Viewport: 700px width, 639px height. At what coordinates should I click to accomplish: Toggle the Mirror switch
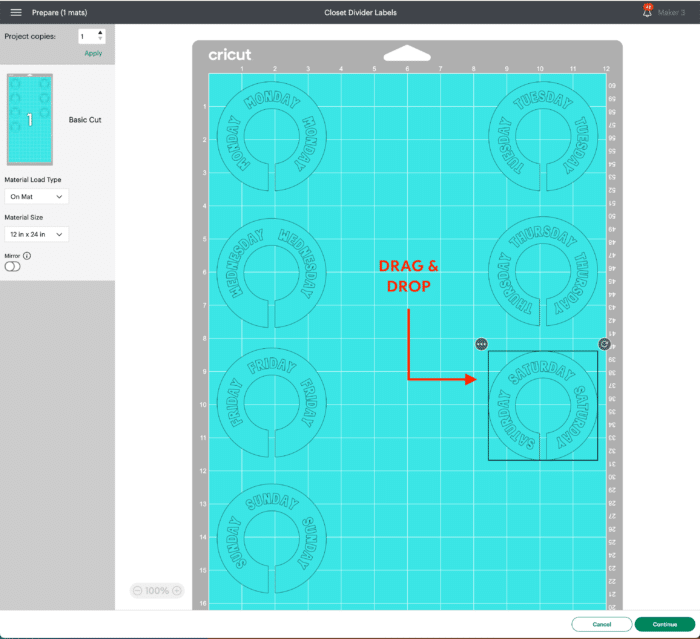pyautogui.click(x=13, y=266)
